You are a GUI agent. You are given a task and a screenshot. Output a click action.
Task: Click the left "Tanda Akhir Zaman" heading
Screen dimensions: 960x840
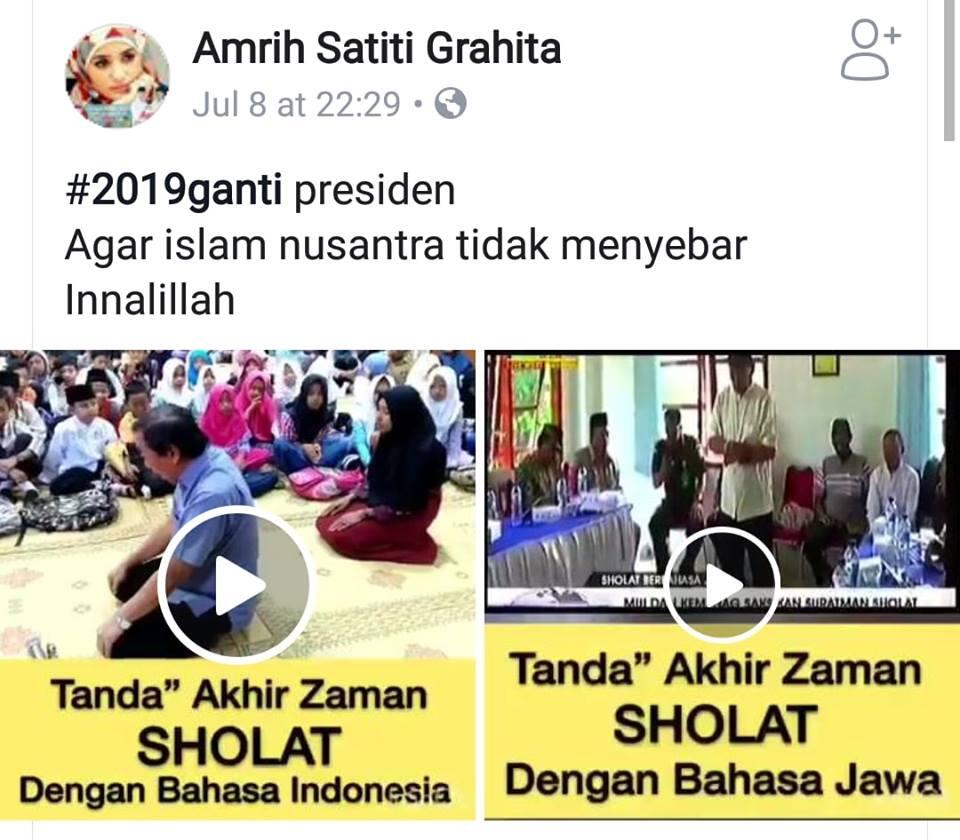[x=239, y=695]
